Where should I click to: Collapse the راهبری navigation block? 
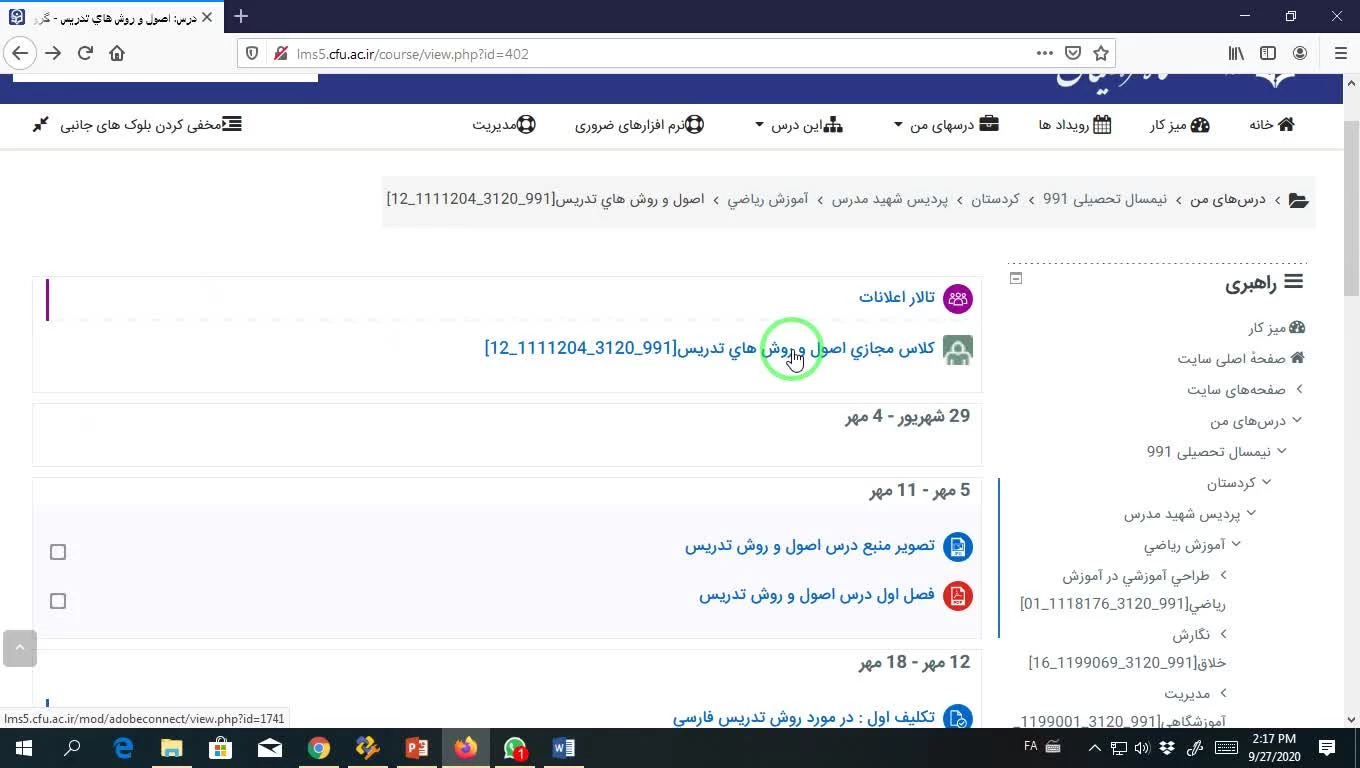click(x=1016, y=279)
